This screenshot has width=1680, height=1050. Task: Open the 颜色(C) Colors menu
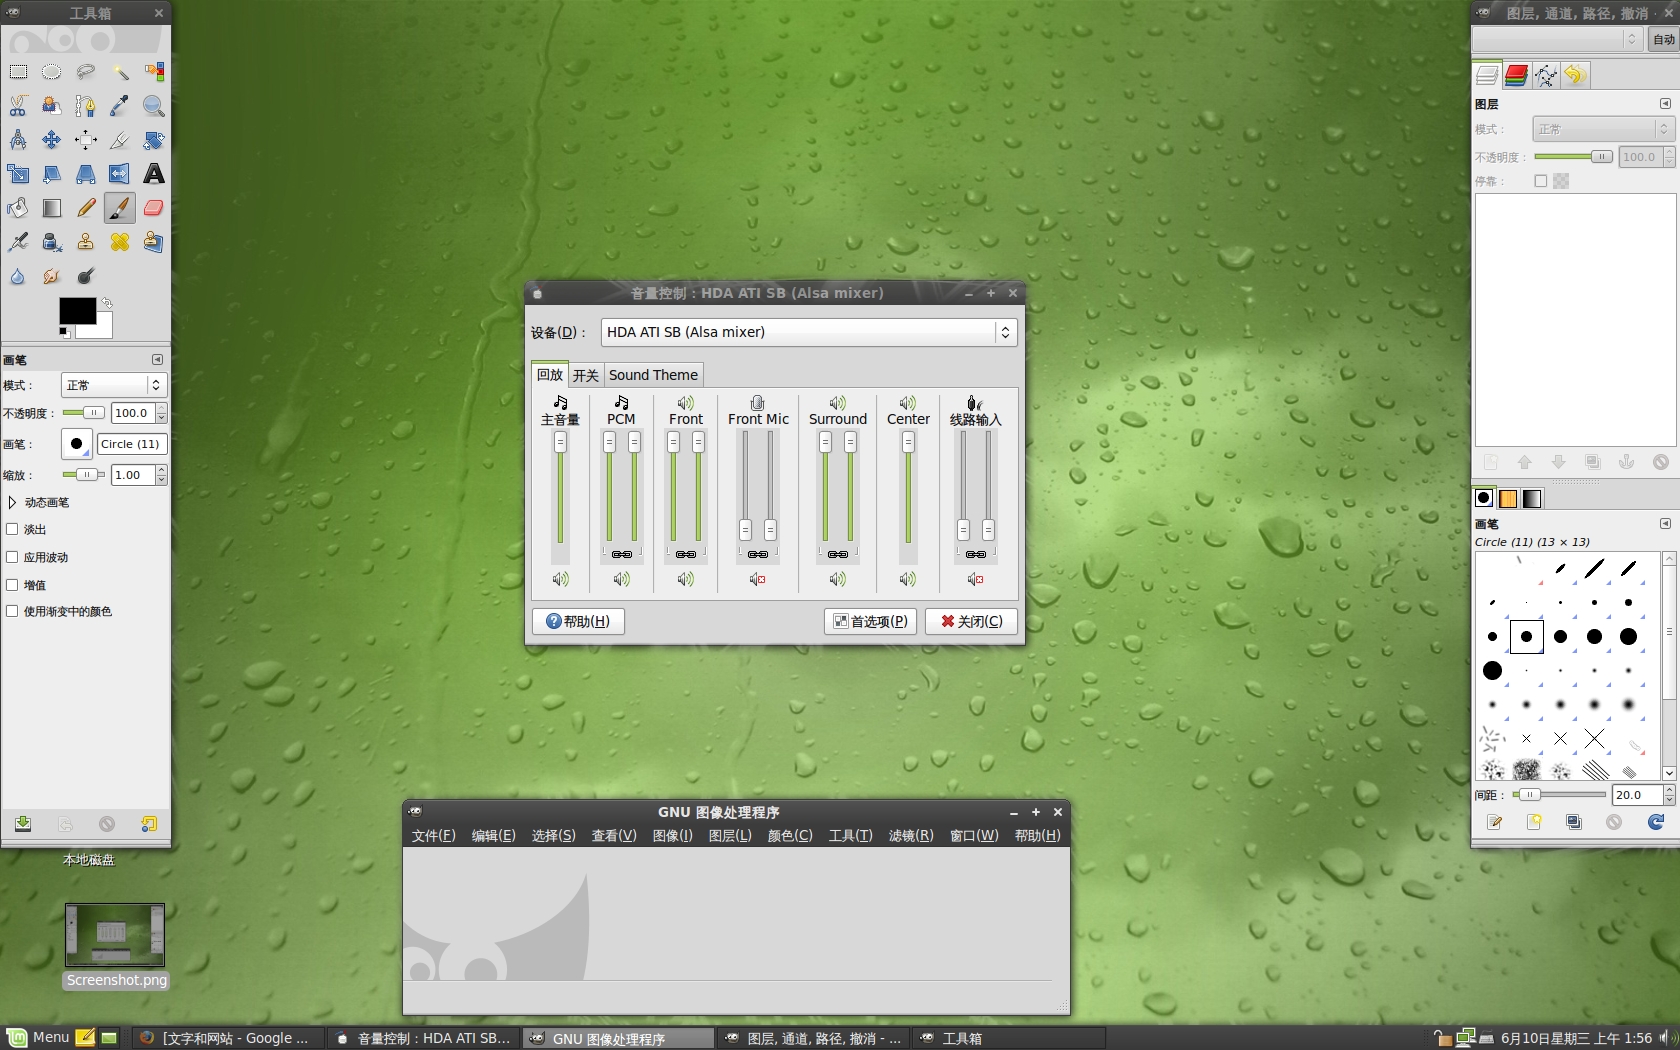tap(790, 835)
